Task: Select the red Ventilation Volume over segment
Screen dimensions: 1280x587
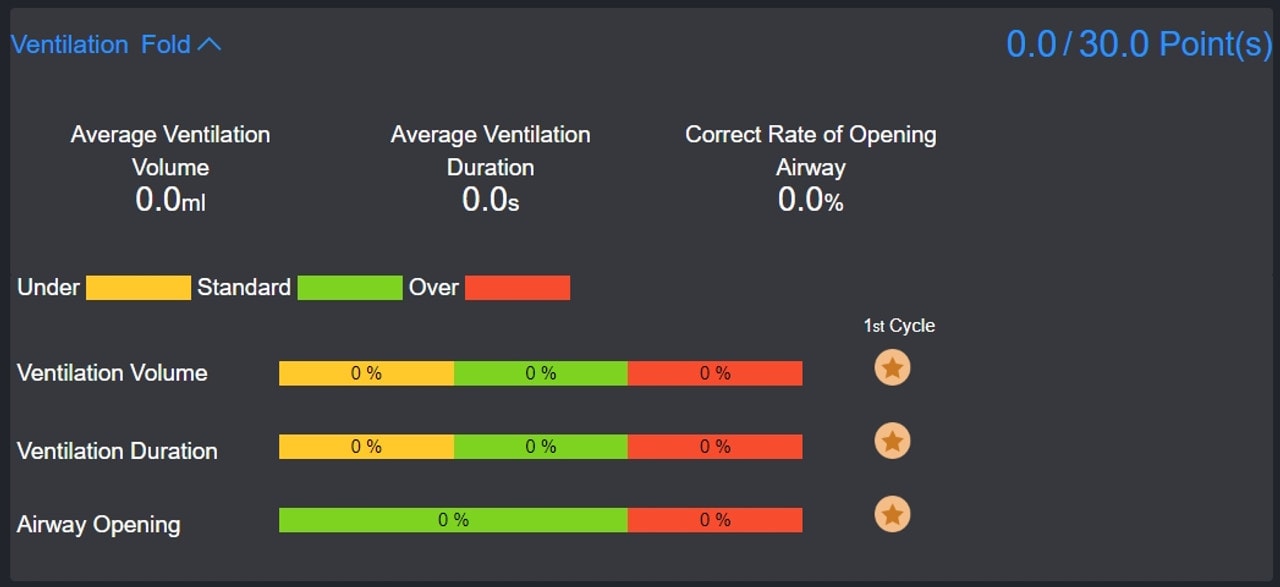Action: pyautogui.click(x=715, y=373)
